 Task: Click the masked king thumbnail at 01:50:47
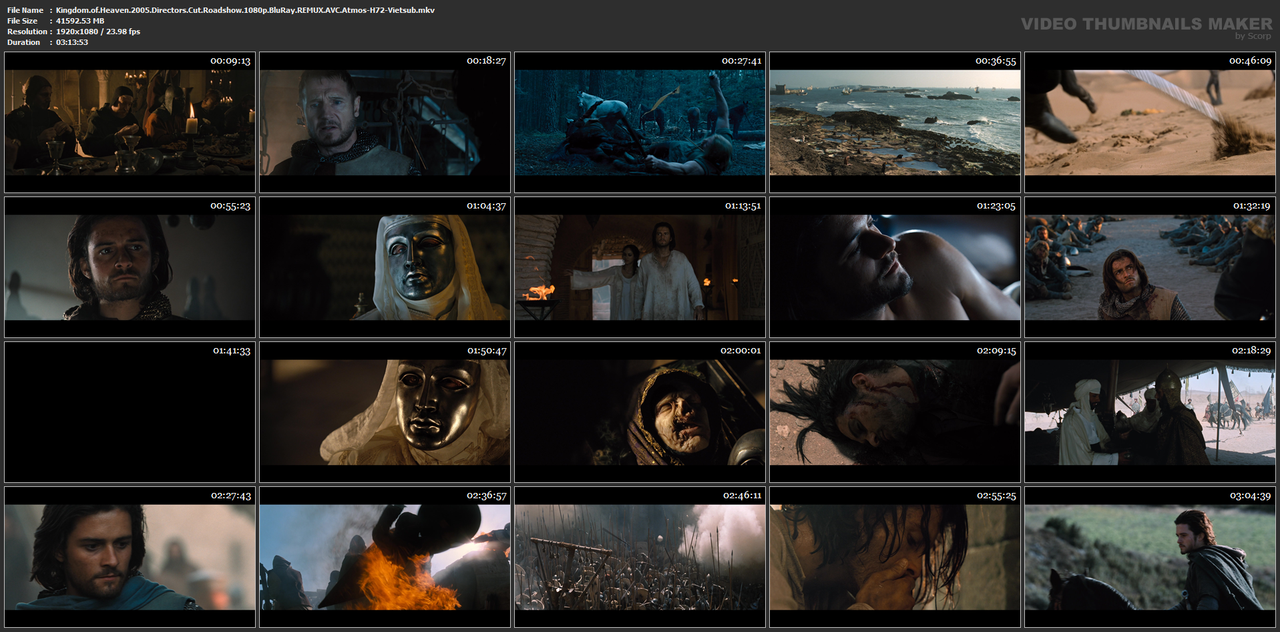pos(385,412)
